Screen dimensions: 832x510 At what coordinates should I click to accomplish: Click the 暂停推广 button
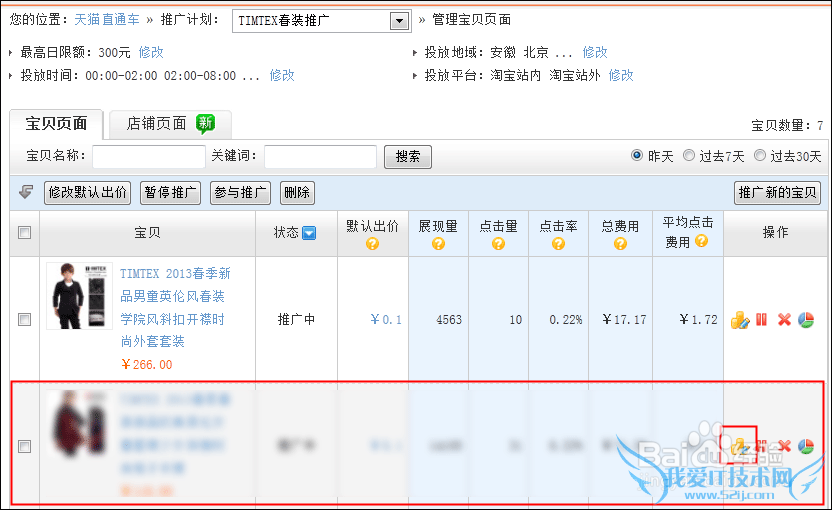coord(170,193)
